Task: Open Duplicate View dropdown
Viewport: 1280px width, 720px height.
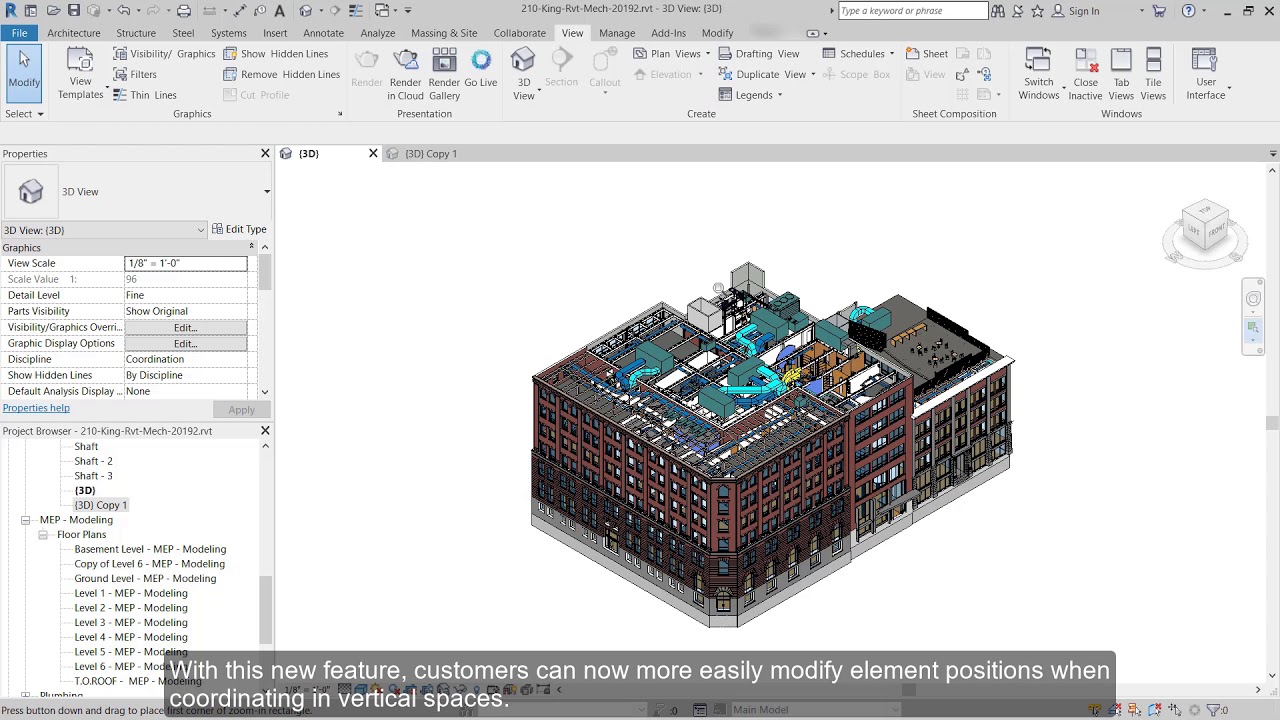Action: [x=767, y=74]
